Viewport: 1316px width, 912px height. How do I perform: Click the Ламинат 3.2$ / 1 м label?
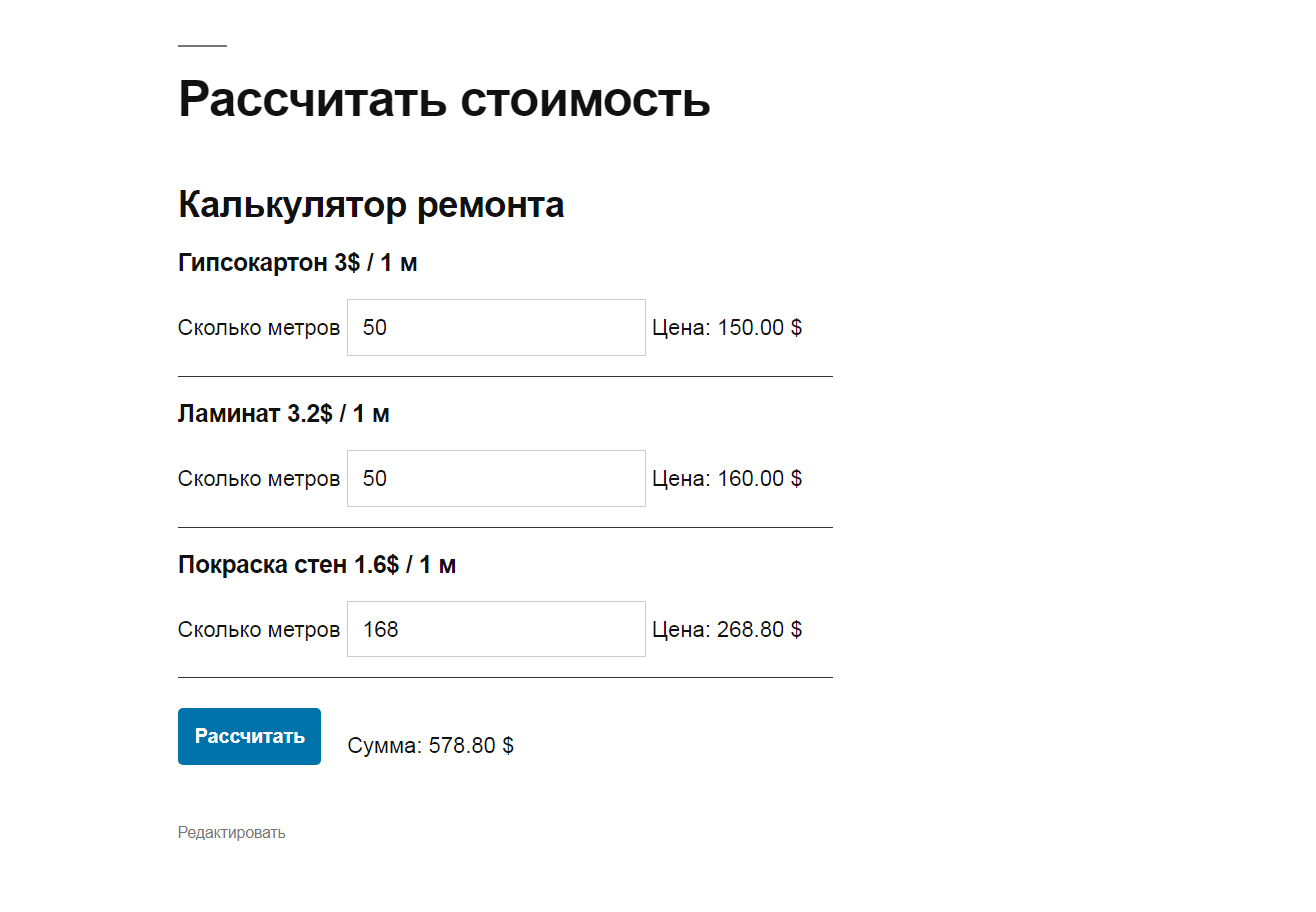click(284, 414)
